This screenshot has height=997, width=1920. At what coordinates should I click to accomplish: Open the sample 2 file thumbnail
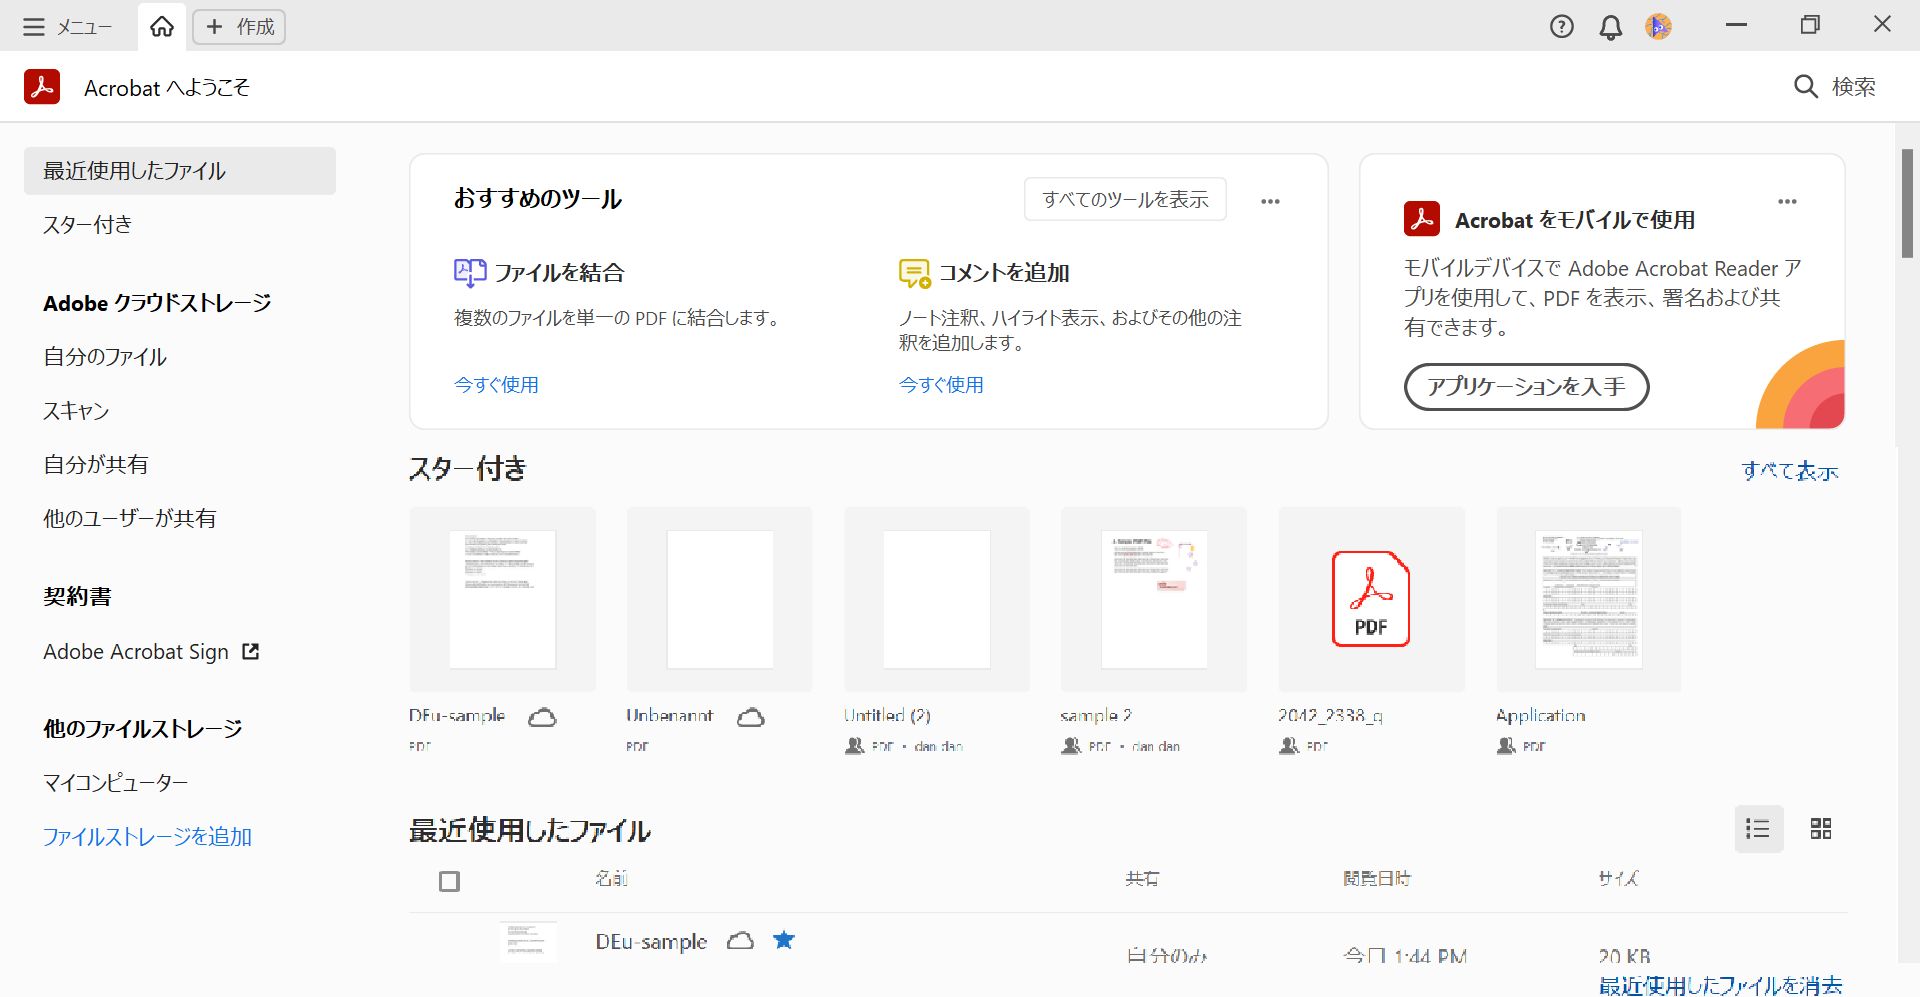point(1153,598)
